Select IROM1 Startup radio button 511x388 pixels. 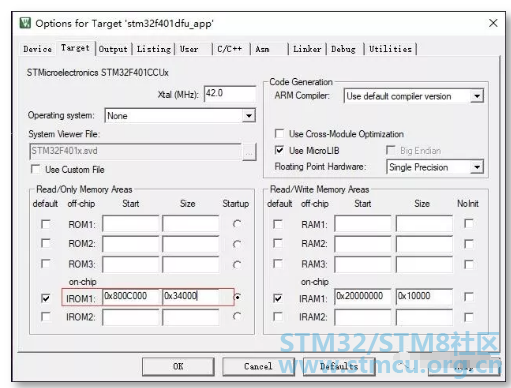click(x=237, y=297)
